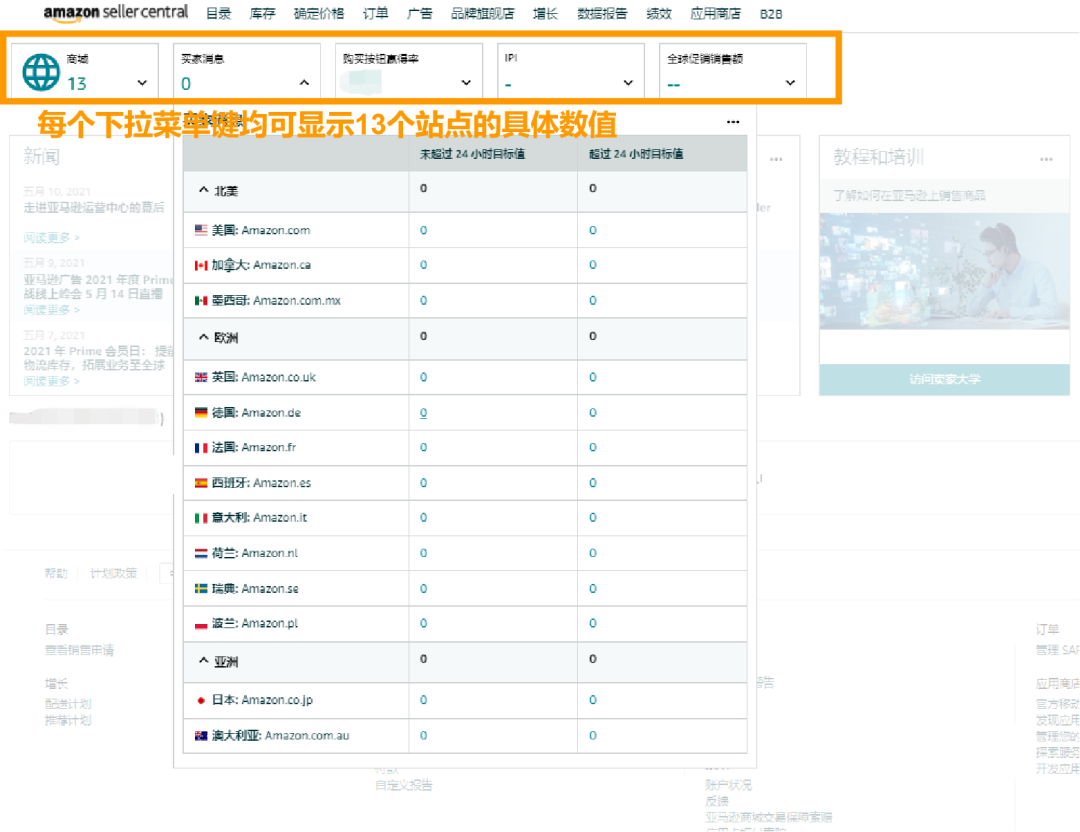Expand the 购买按钮赢得率 dropdown

point(466,83)
